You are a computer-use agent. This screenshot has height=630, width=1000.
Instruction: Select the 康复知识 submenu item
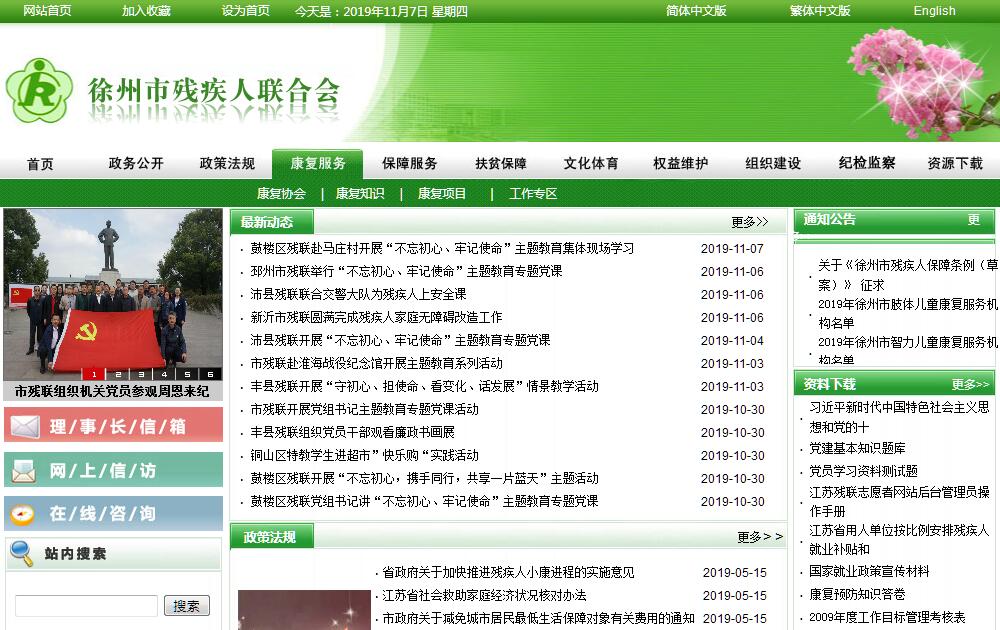(359, 194)
